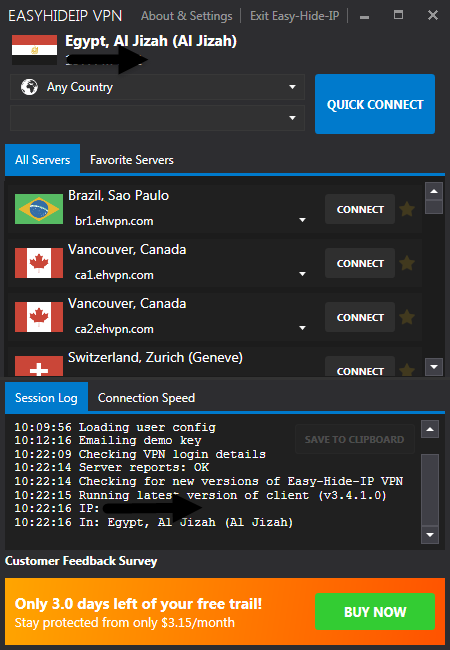450x650 pixels.
Task: Maximize the EasyHideIP window
Action: tap(399, 15)
